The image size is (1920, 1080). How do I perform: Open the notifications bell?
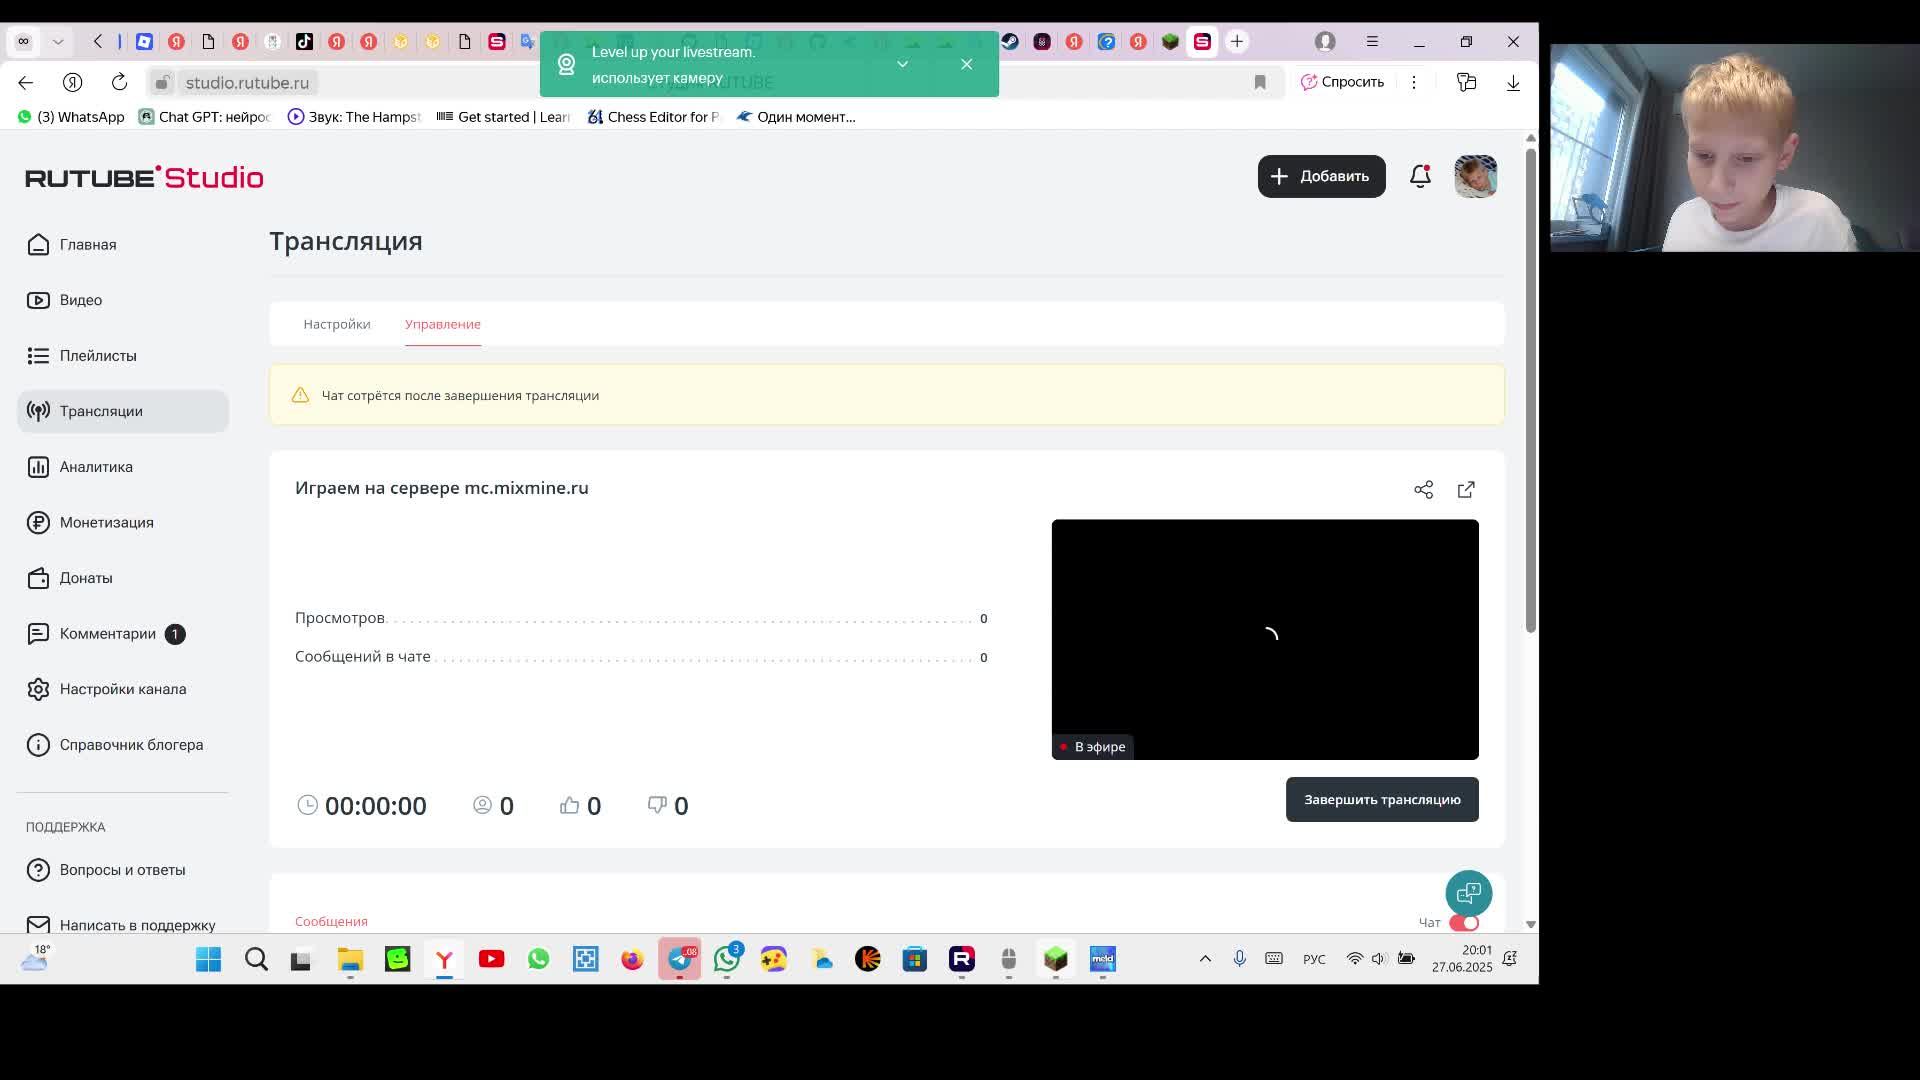[x=1420, y=176]
